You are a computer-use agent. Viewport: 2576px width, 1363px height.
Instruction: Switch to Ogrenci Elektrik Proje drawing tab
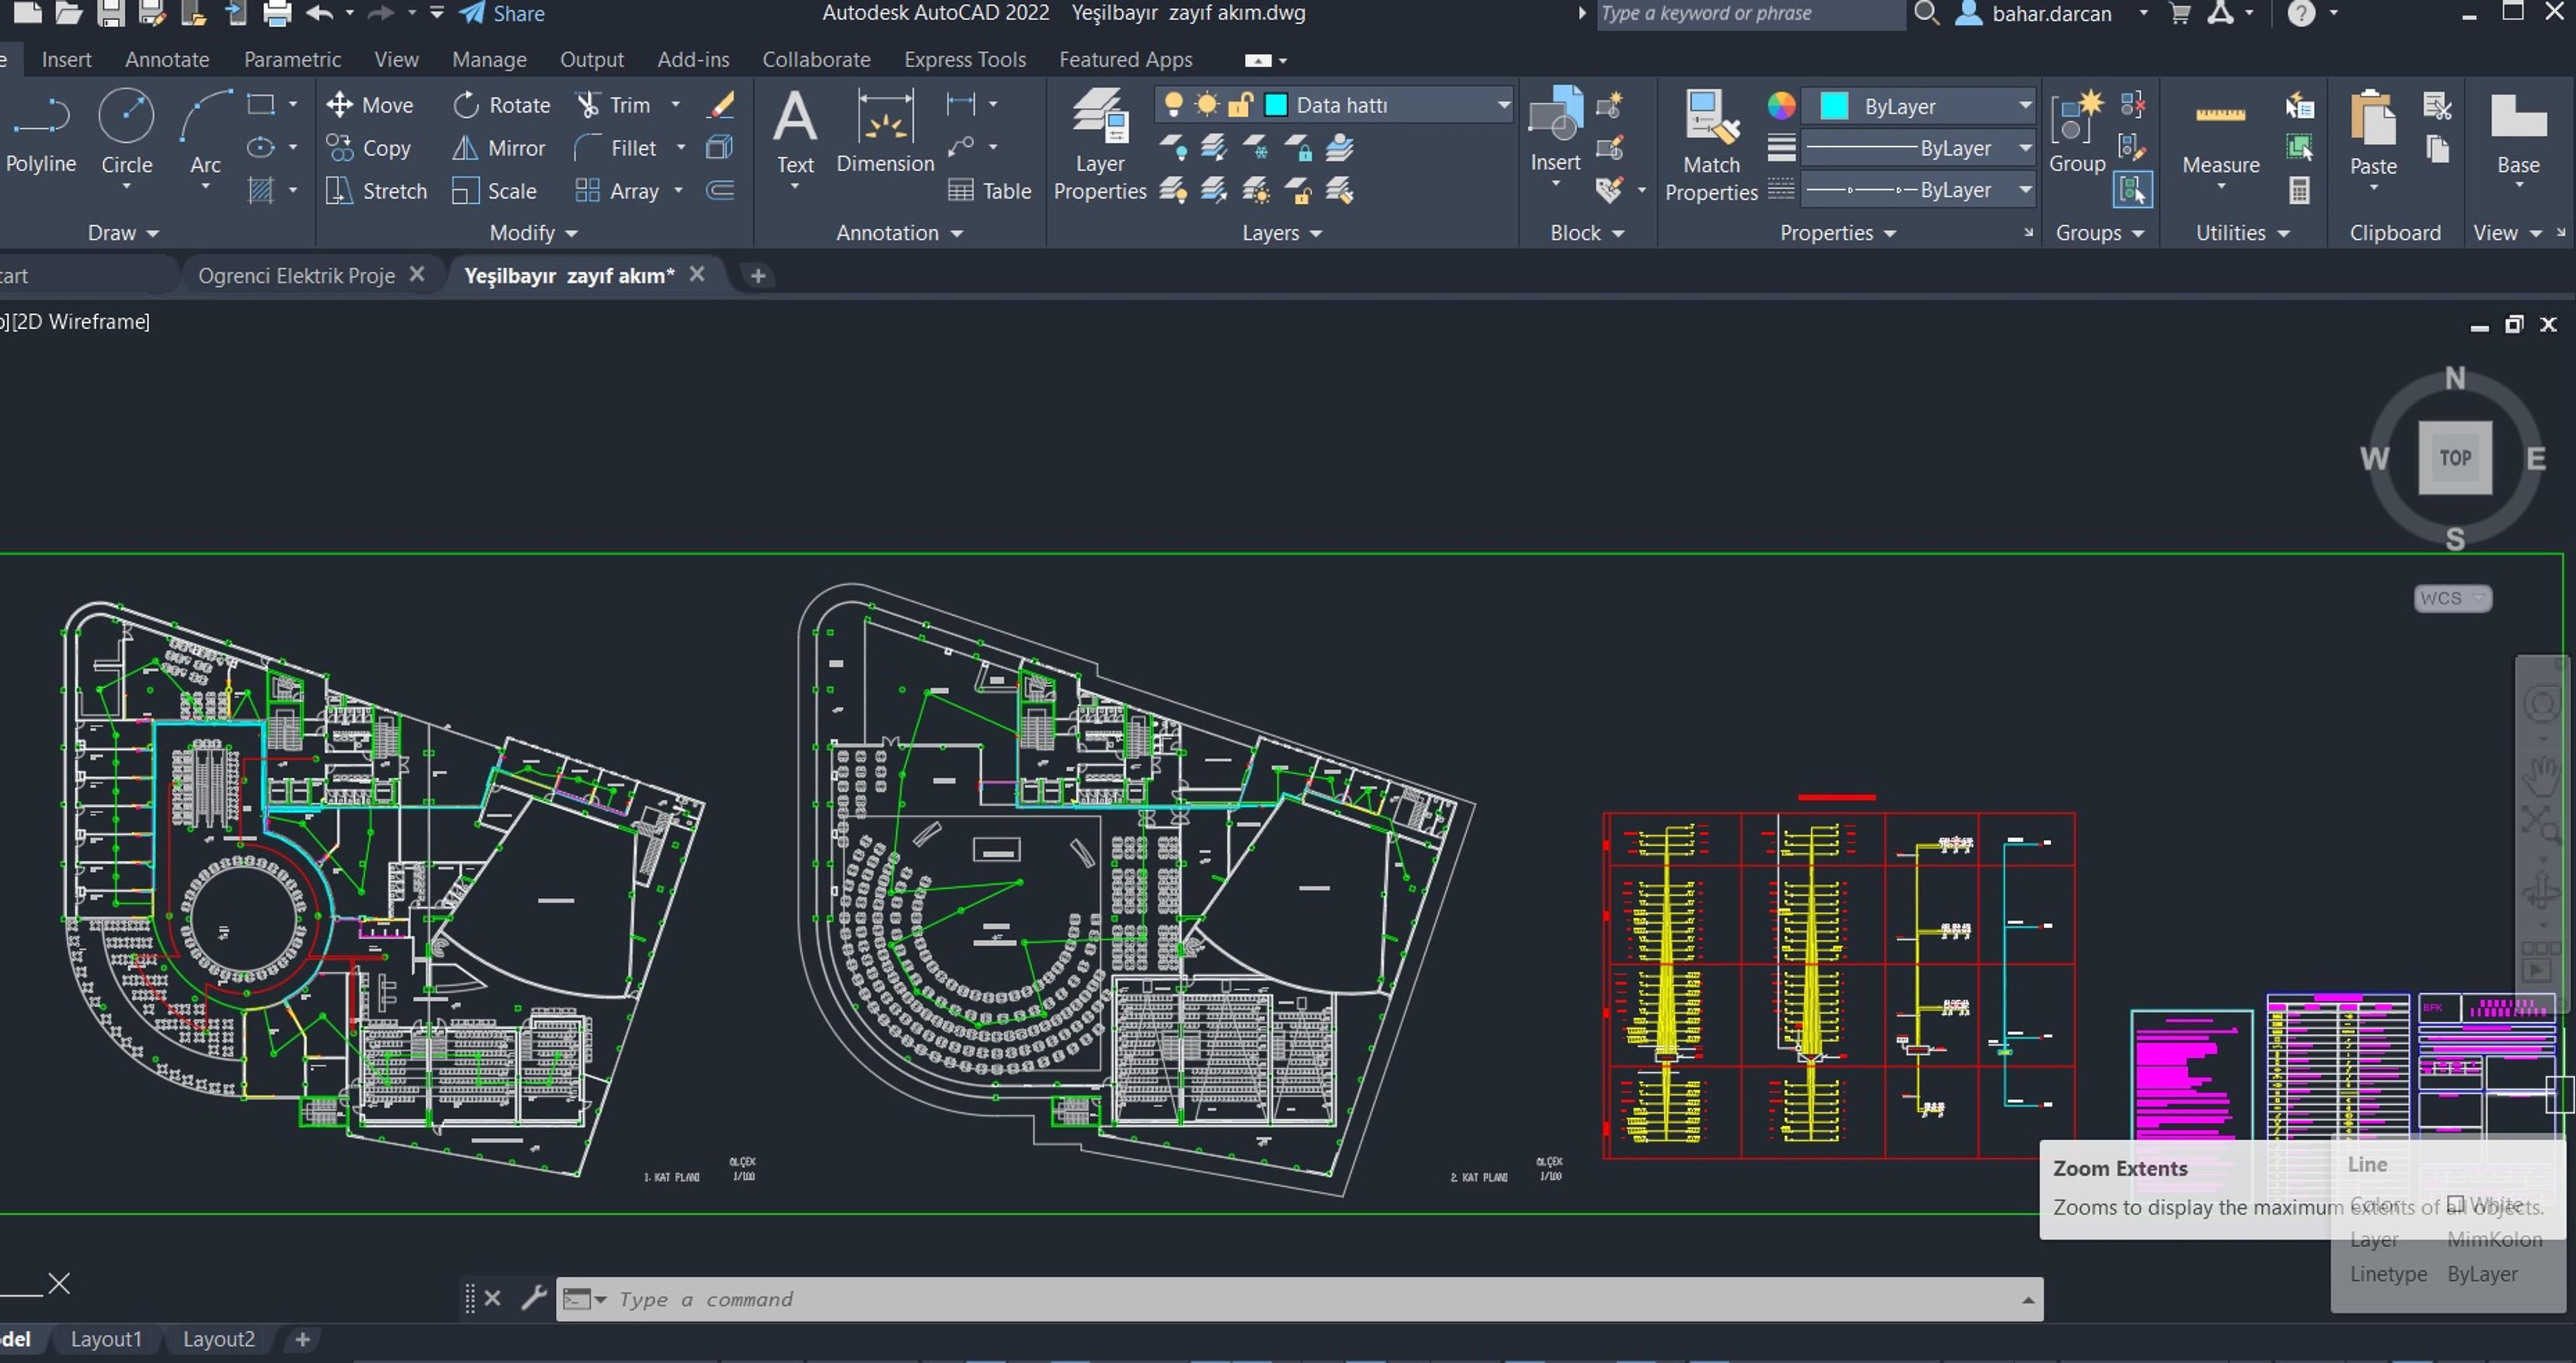click(296, 276)
